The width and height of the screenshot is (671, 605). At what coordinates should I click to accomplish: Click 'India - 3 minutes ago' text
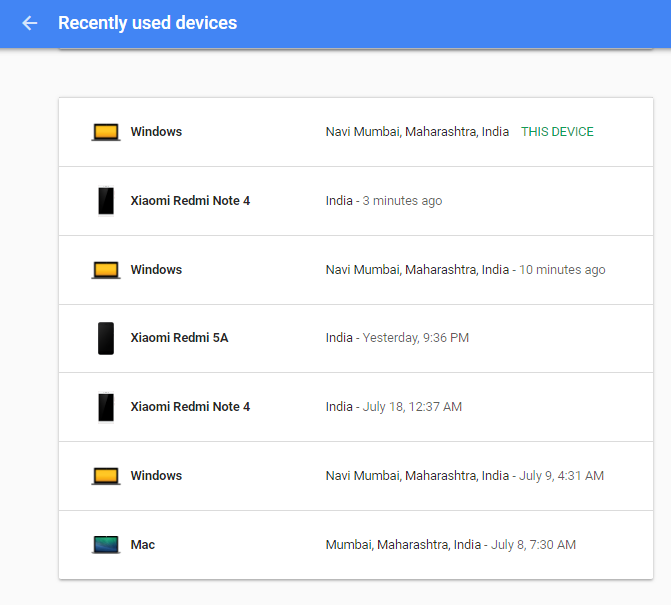[x=384, y=201]
